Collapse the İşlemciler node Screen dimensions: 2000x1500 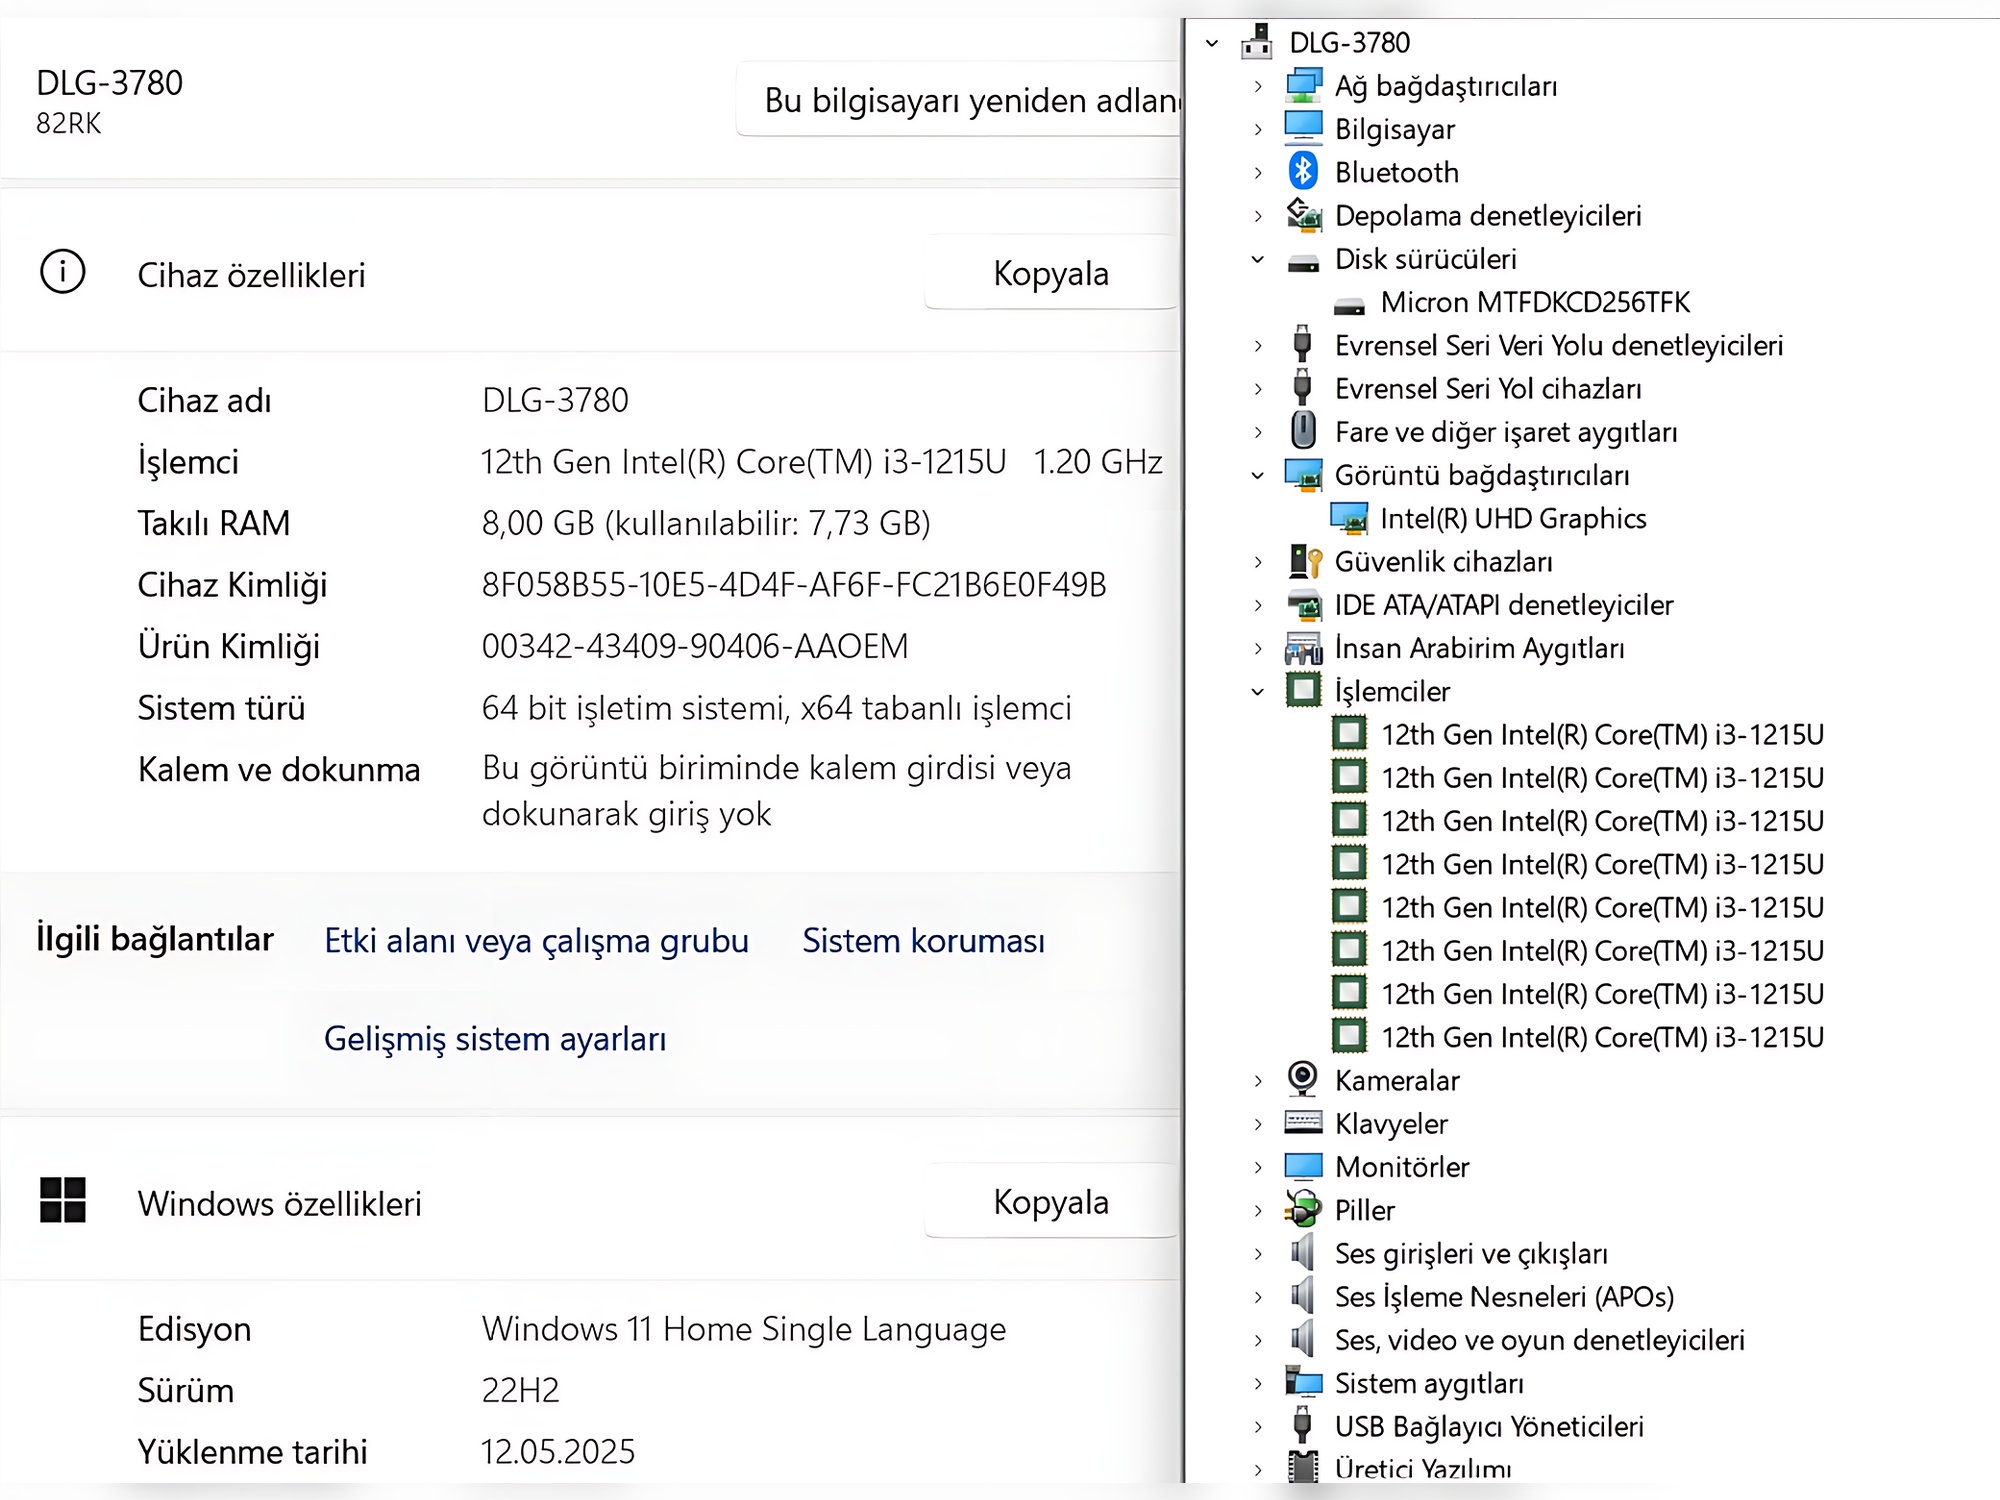tap(1258, 691)
